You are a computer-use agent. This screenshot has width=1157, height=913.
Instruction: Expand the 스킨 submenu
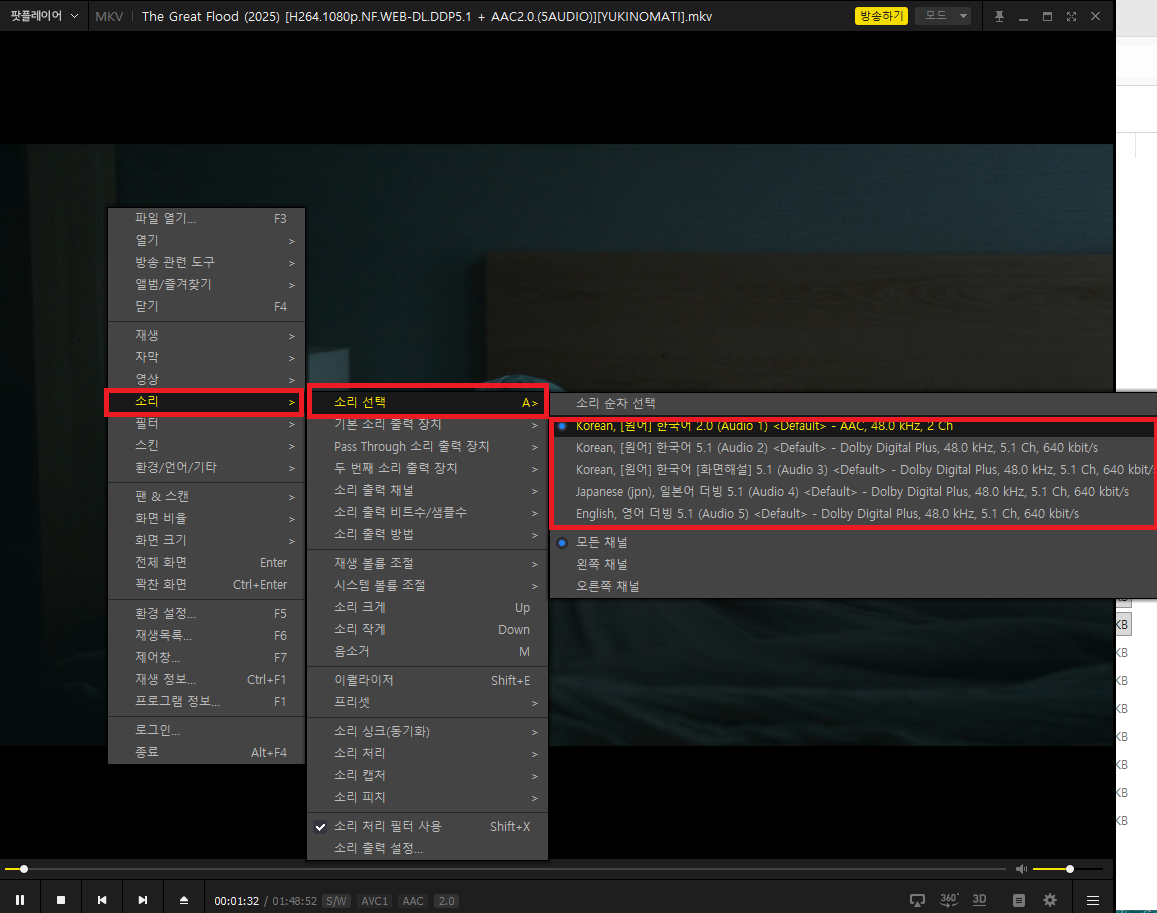pos(207,446)
